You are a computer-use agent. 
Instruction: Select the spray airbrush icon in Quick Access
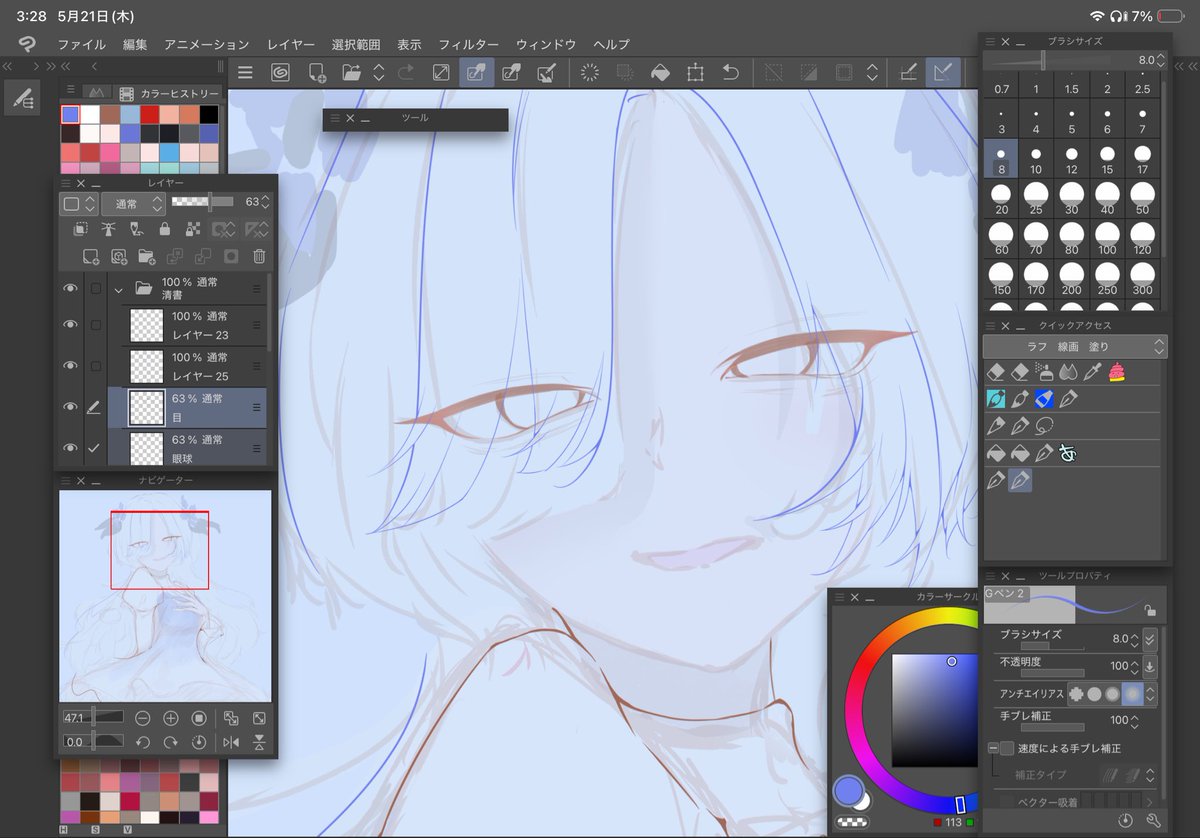[x=1044, y=372]
